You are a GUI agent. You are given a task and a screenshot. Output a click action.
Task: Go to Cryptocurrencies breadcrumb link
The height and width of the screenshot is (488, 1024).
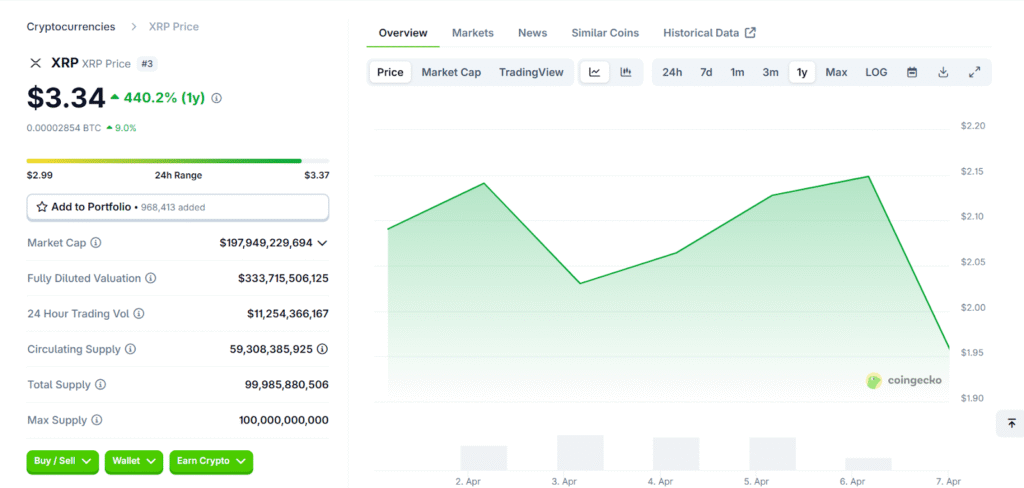click(x=71, y=27)
